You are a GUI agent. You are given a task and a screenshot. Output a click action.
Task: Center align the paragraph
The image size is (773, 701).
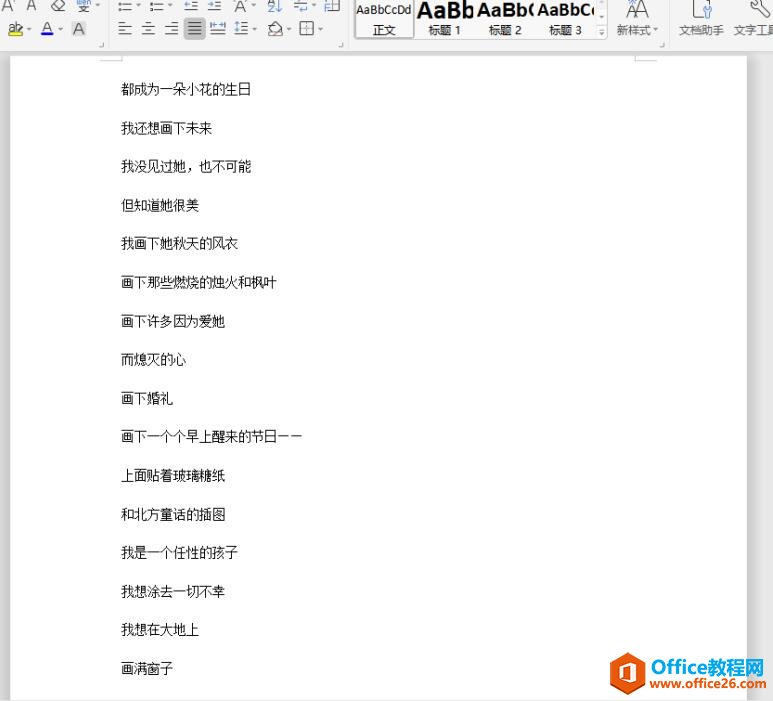coord(148,29)
